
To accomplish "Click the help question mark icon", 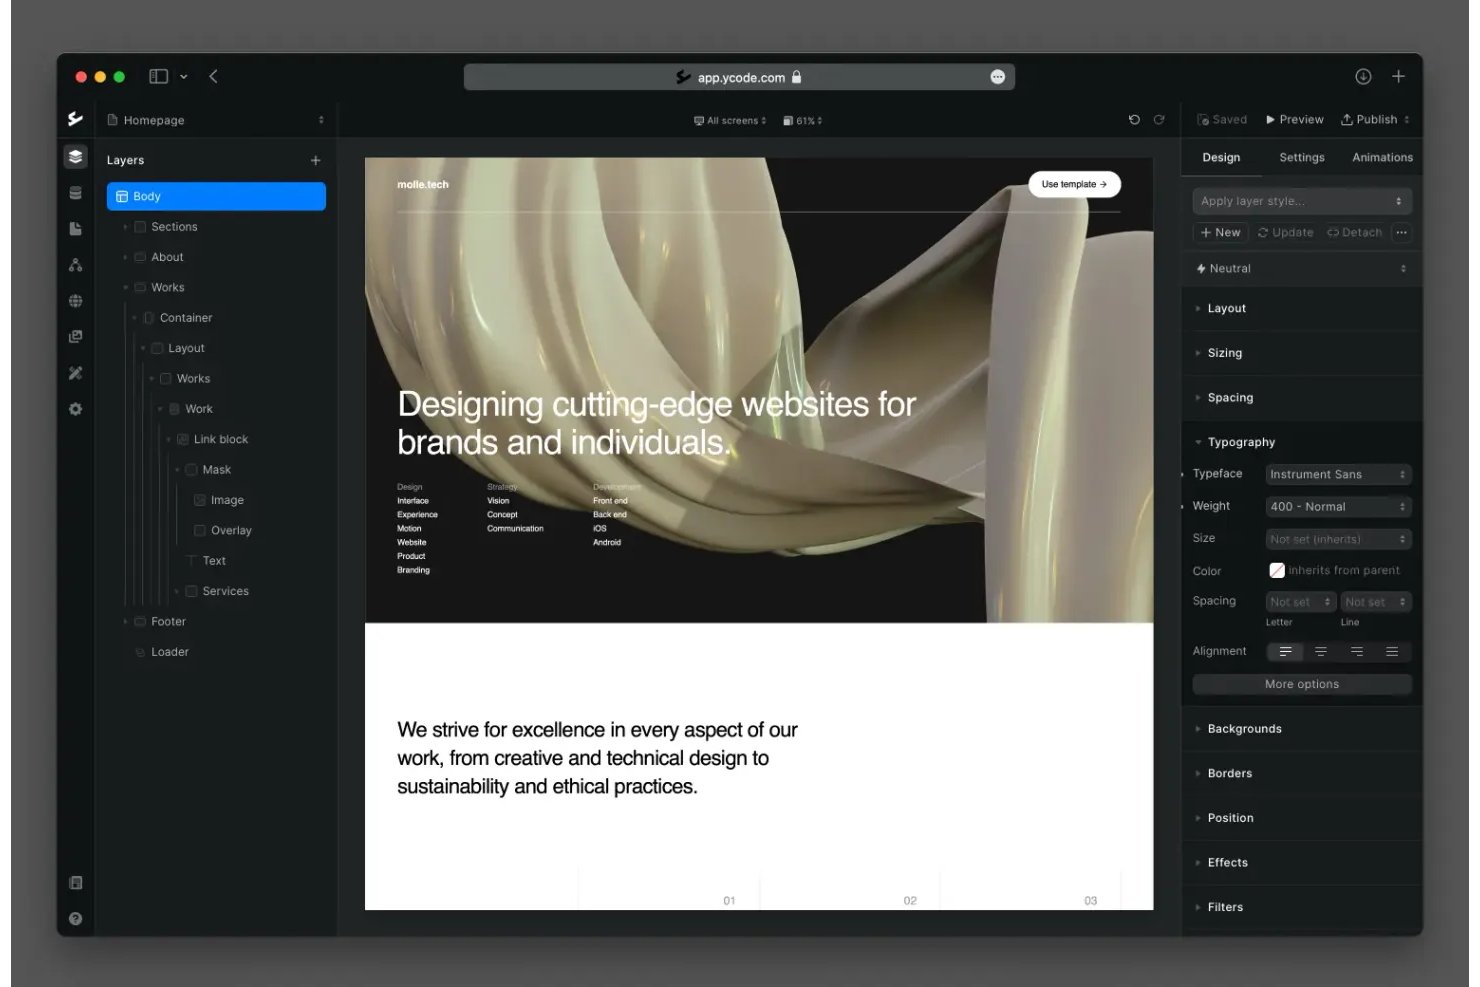I will point(75,918).
